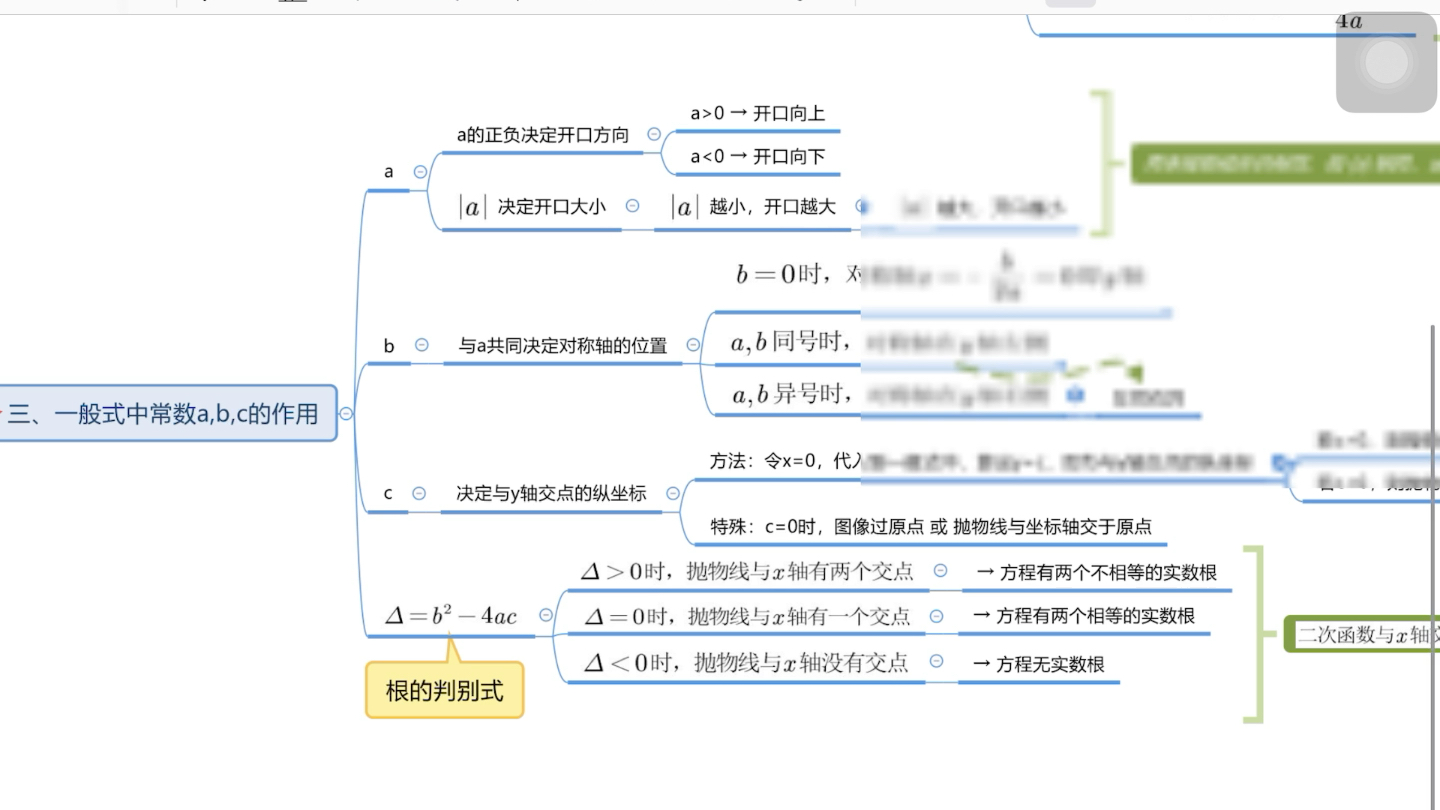Collapse children of 与a共同决定对称轴的位置
This screenshot has height=810, width=1440.
click(x=693, y=345)
